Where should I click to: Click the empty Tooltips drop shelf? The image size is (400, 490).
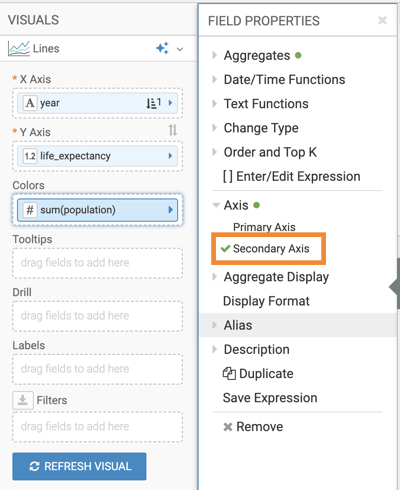[97, 263]
